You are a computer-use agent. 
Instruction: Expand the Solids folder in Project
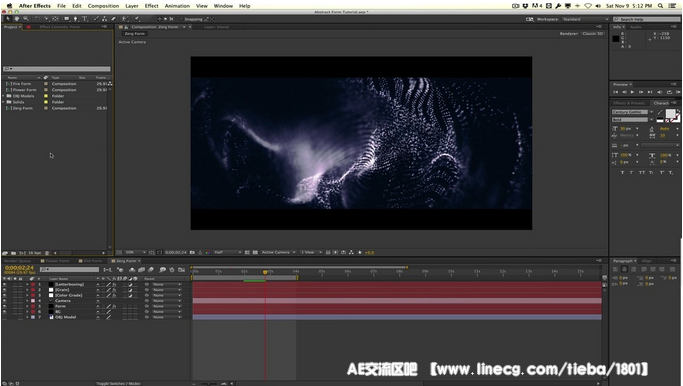click(4, 102)
